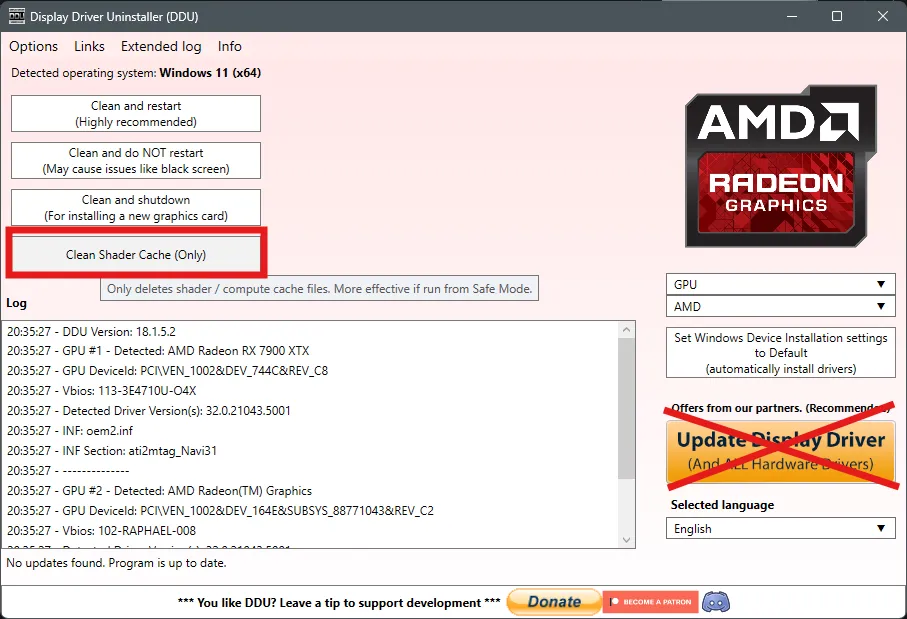907x619 pixels.
Task: Click the 'No updates found' status text
Action: click(x=116, y=563)
